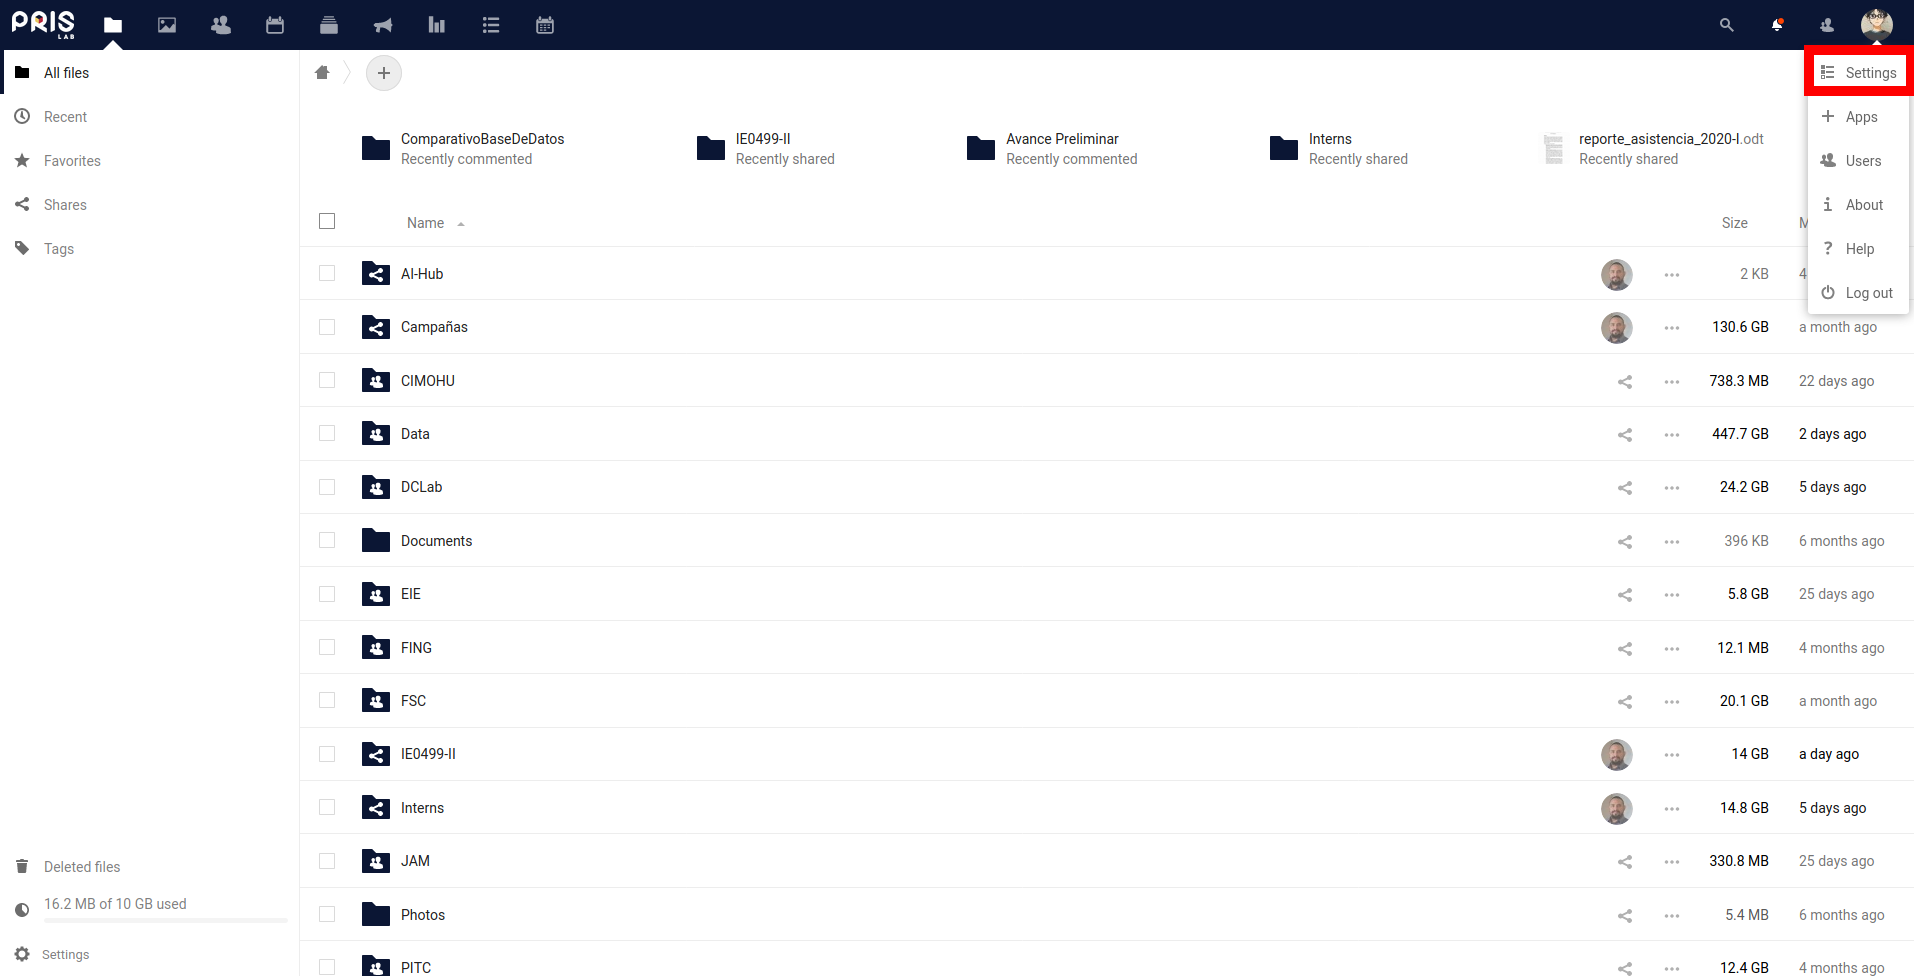Open the Photos app icon in top bar
The height and width of the screenshot is (976, 1914).
[x=167, y=25]
